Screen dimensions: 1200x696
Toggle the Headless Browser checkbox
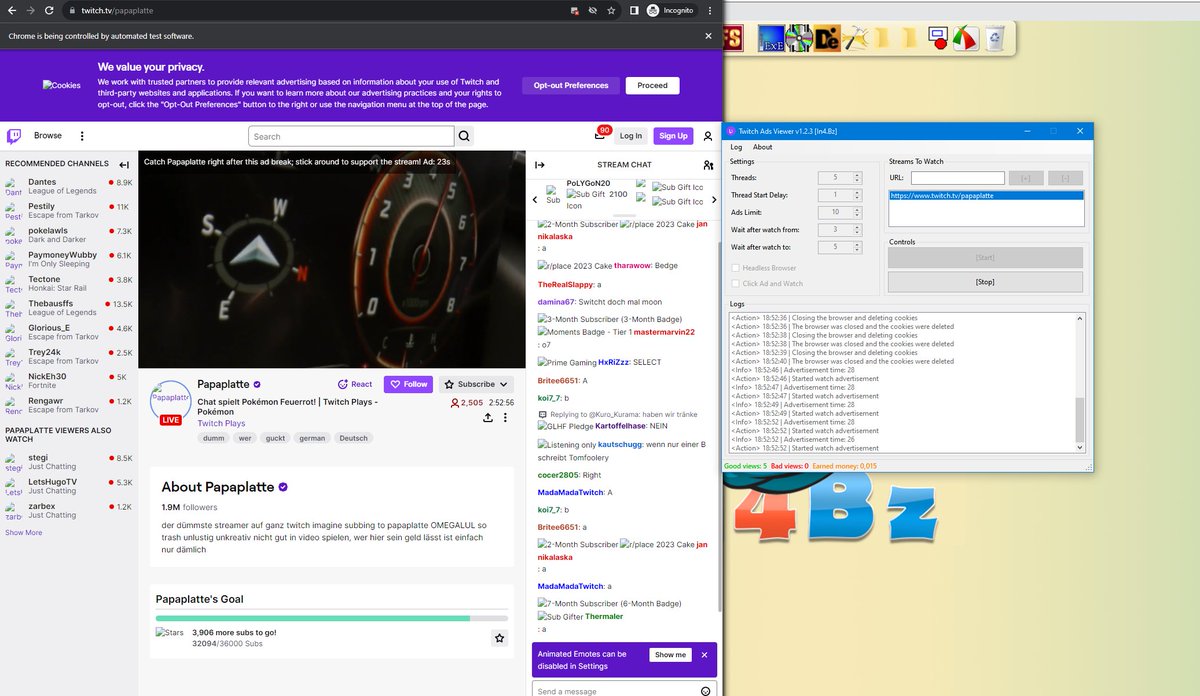tap(736, 268)
